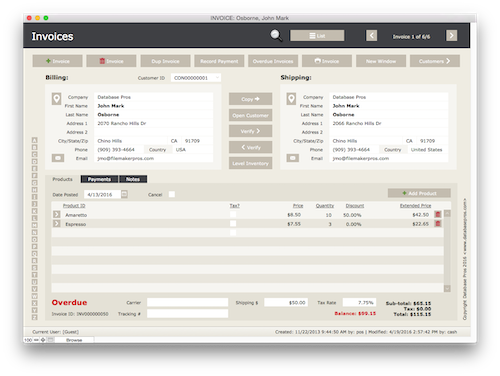Toggle the Tax checkbox for Espresso
This screenshot has height=376, width=500.
[233, 224]
